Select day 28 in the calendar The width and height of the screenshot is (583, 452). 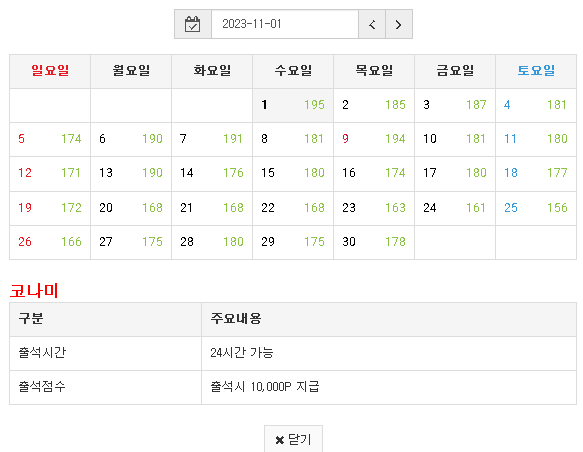187,242
